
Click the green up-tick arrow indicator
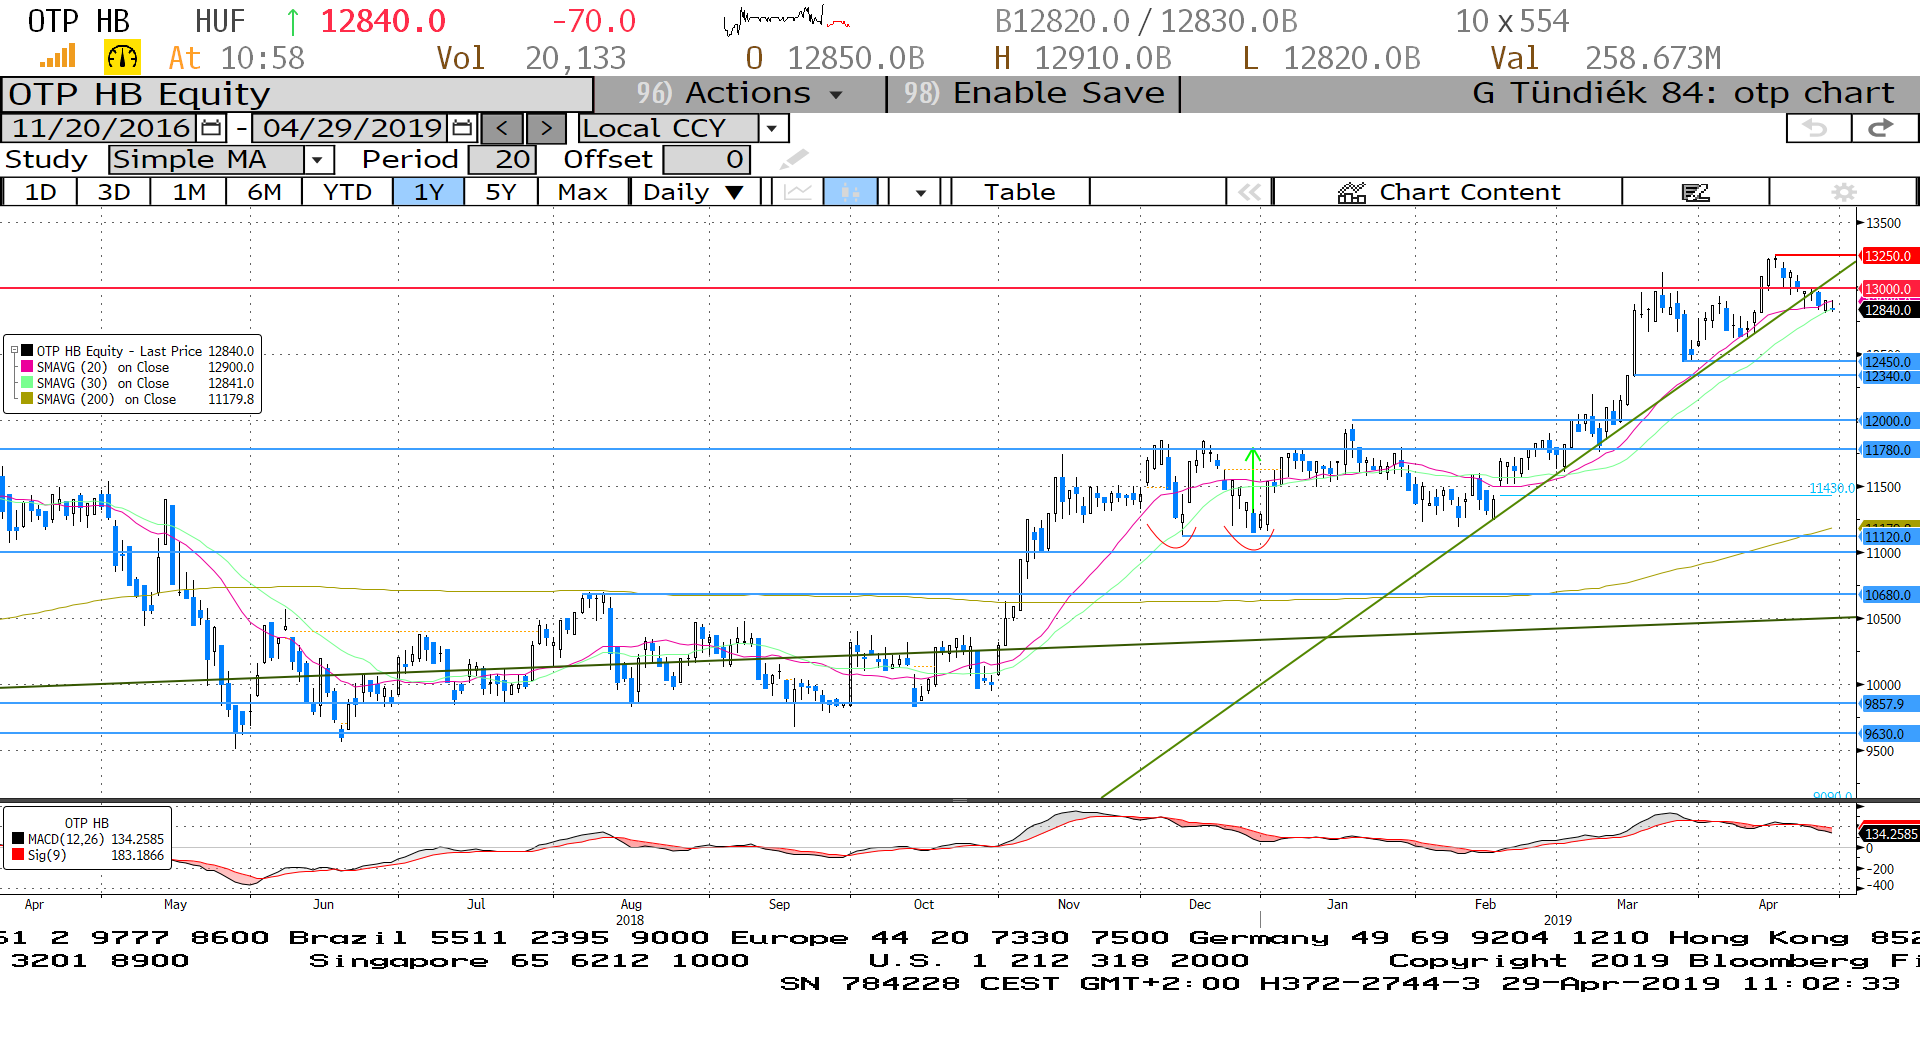[x=292, y=21]
